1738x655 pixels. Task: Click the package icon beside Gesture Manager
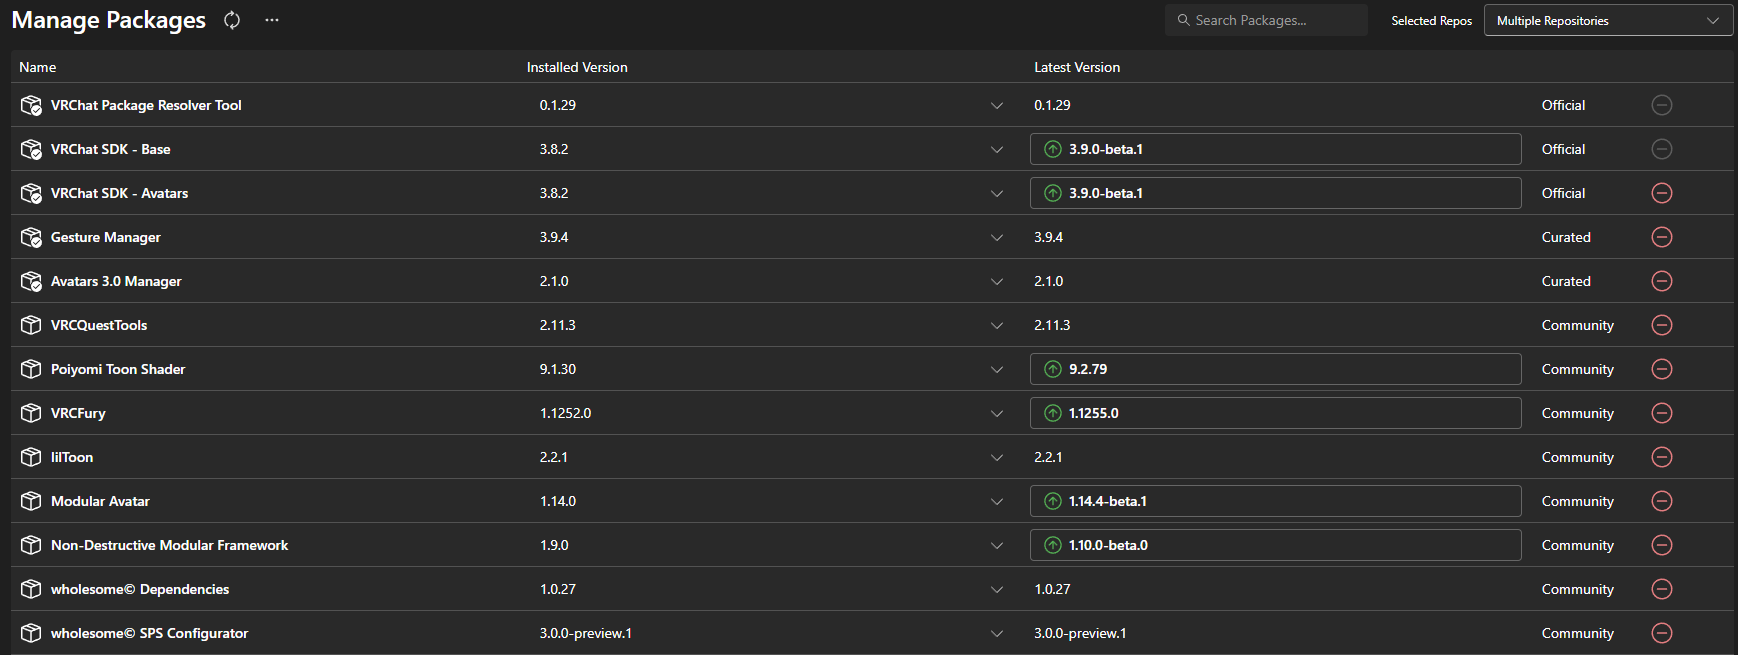click(x=31, y=237)
